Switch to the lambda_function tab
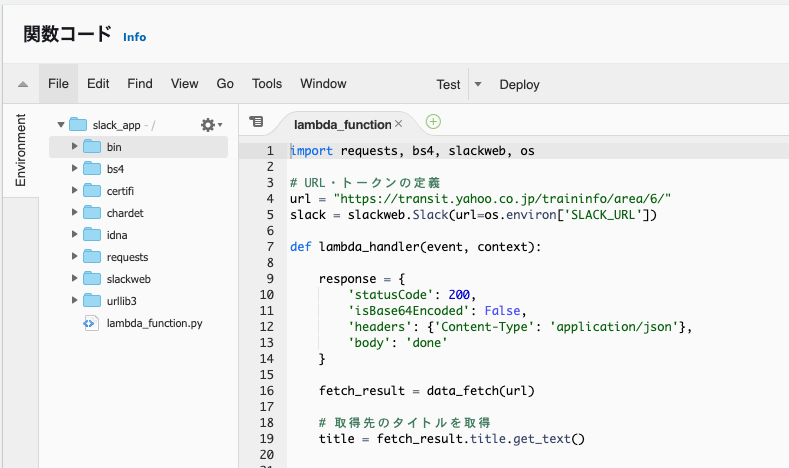The image size is (789, 468). 342,124
